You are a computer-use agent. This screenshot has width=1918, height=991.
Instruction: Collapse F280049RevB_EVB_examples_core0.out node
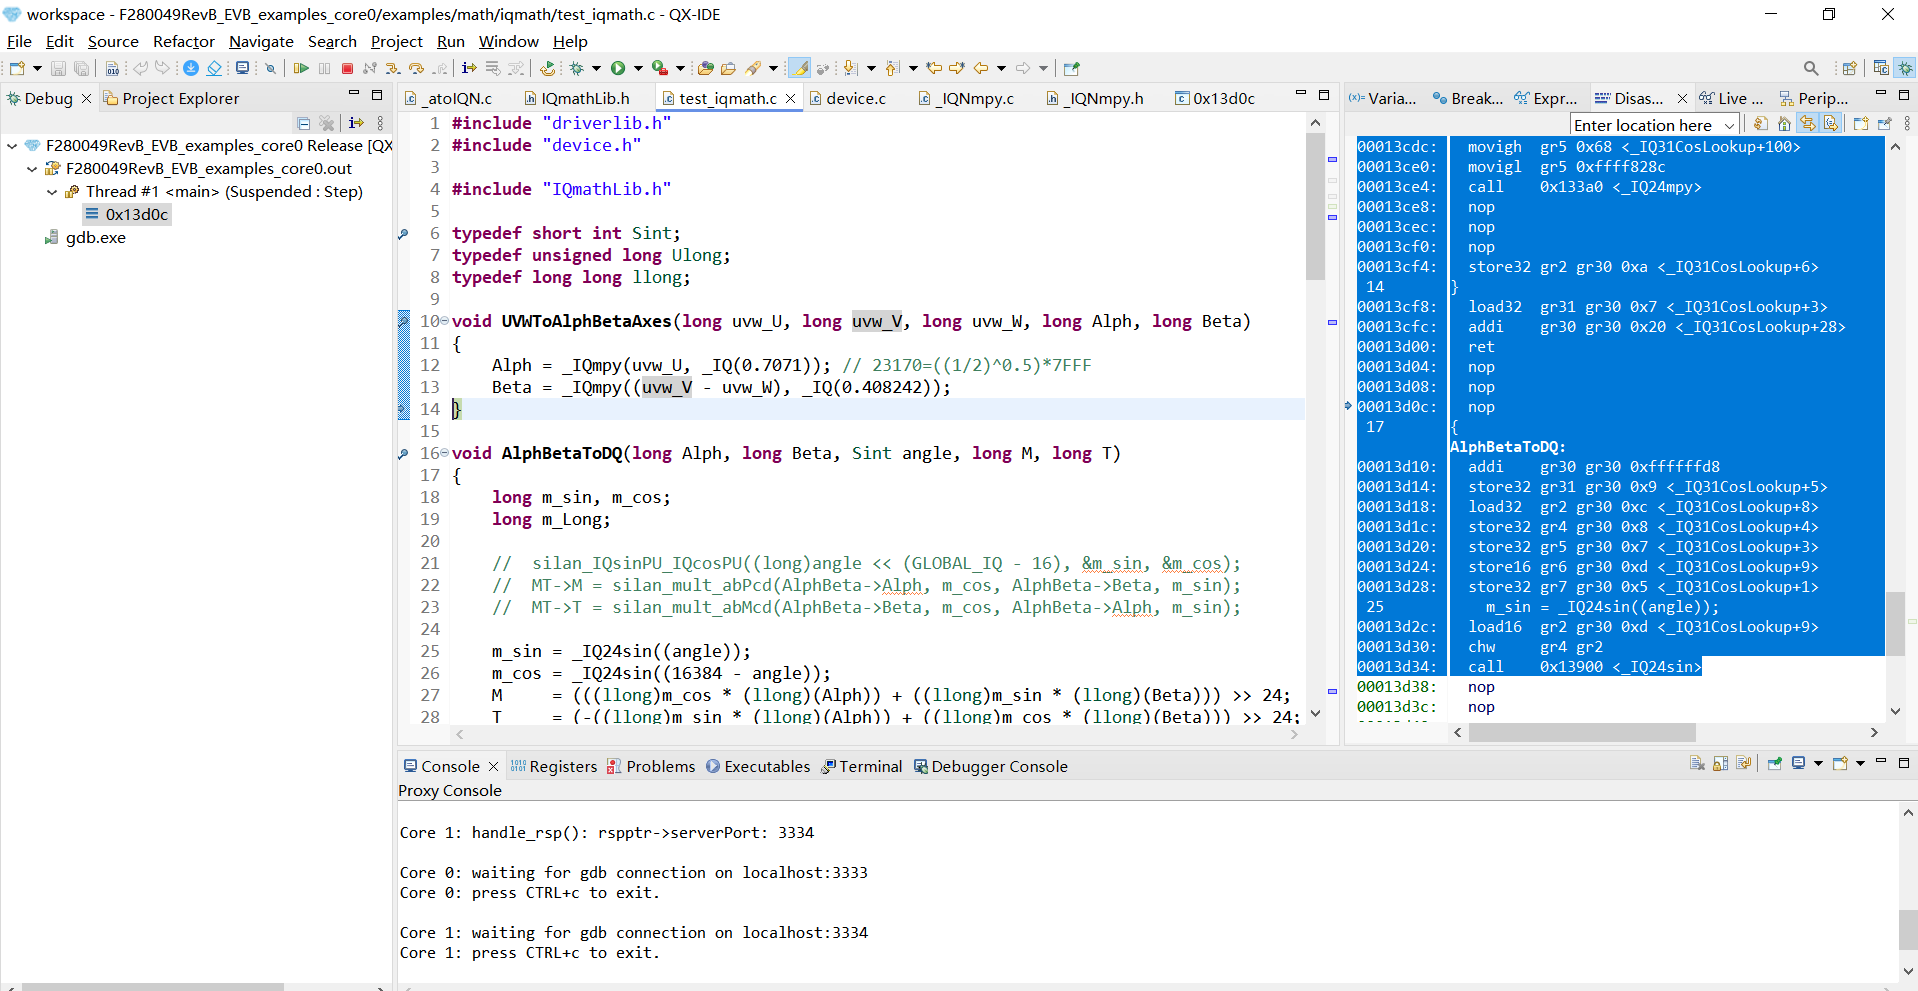tap(32, 169)
